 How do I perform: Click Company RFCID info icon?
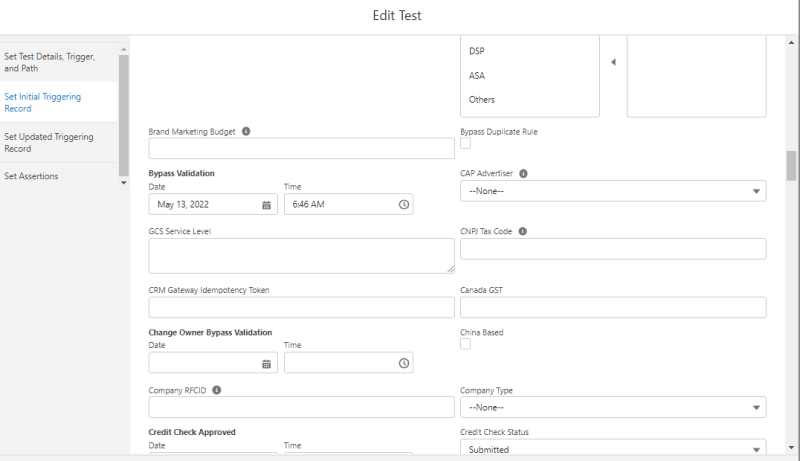(x=216, y=391)
